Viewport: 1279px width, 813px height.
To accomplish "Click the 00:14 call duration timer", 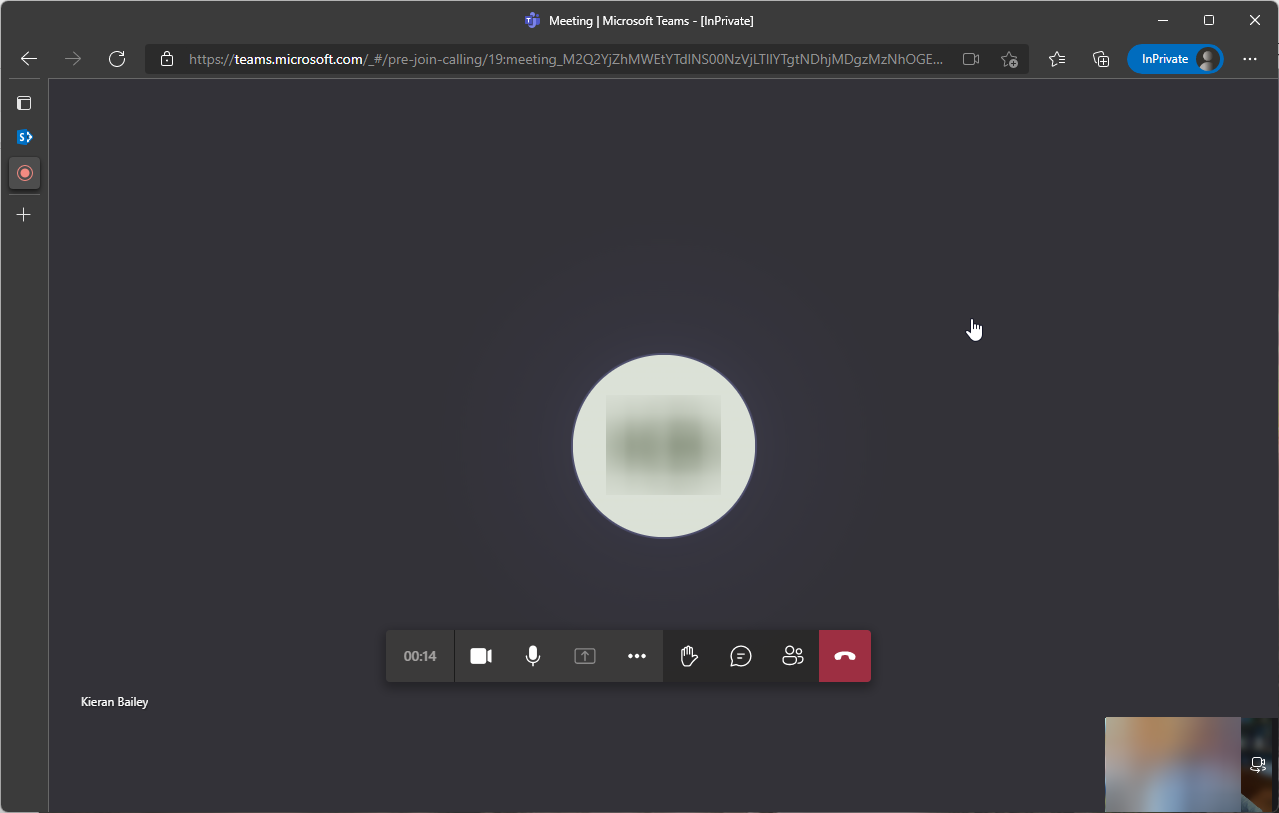I will coord(420,656).
